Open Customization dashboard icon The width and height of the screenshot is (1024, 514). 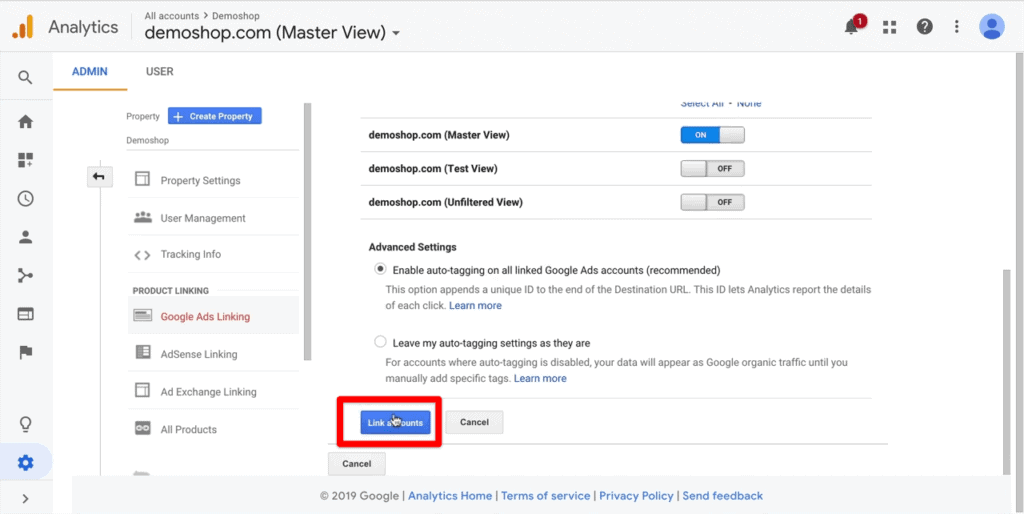[x=25, y=161]
